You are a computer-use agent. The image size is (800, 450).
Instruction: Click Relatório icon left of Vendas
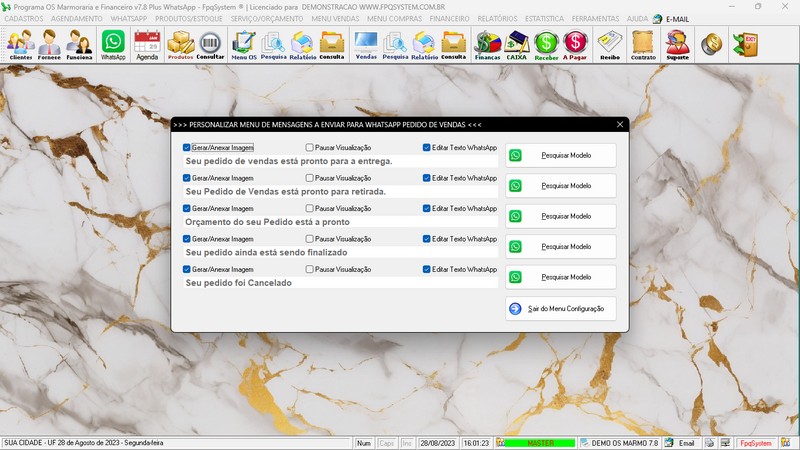click(303, 45)
